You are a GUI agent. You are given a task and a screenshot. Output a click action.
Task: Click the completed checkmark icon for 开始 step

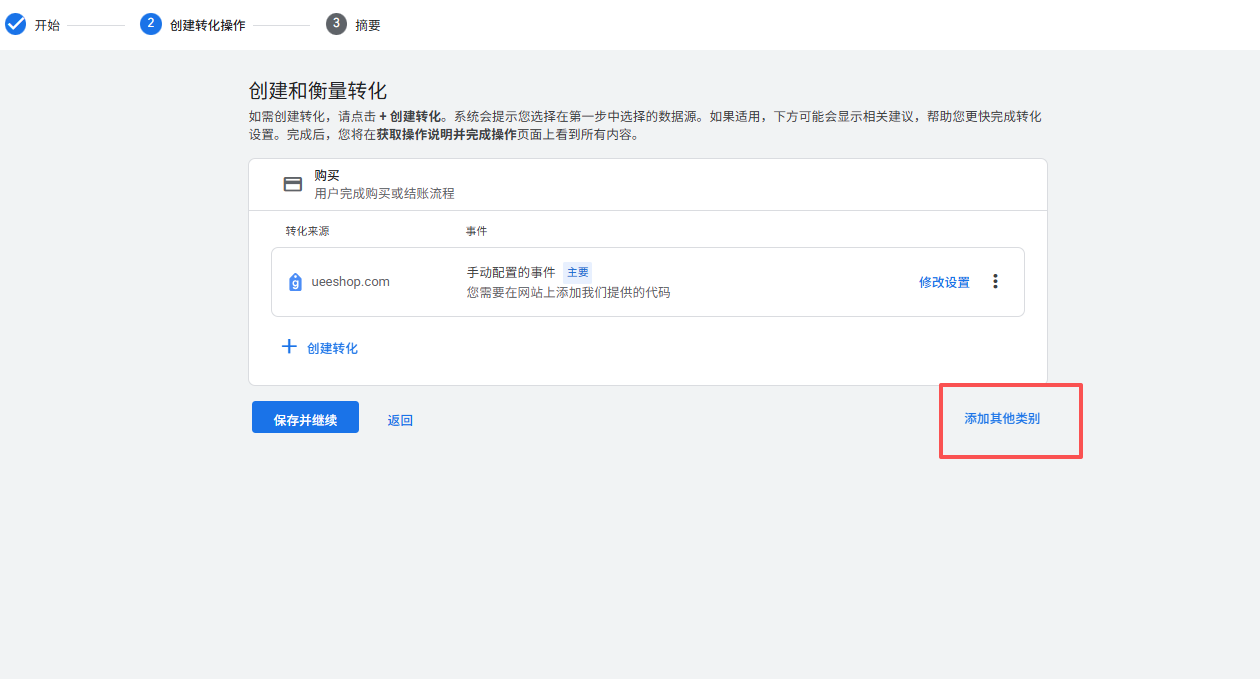(x=15, y=24)
